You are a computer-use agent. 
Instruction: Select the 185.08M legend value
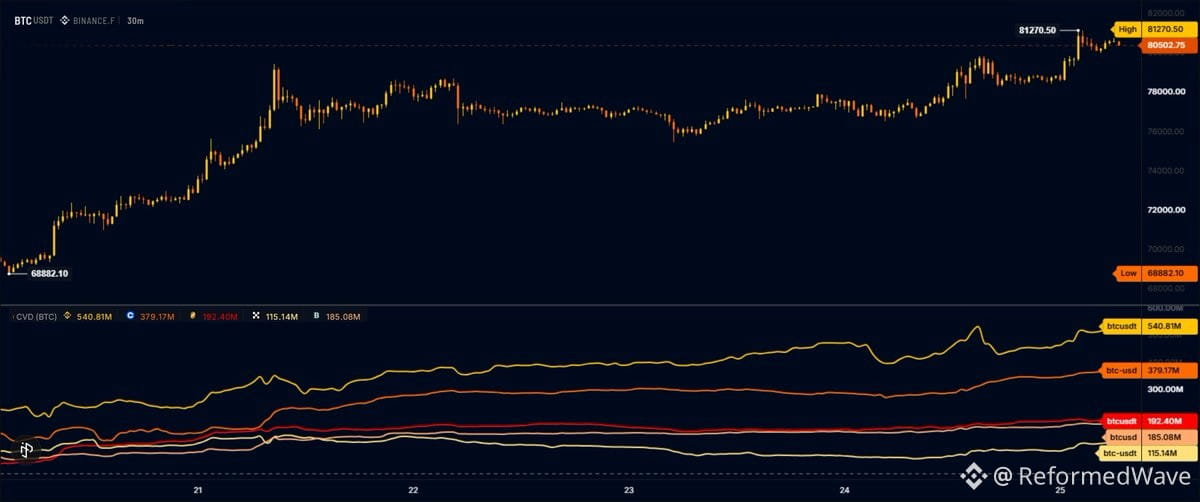(342, 316)
